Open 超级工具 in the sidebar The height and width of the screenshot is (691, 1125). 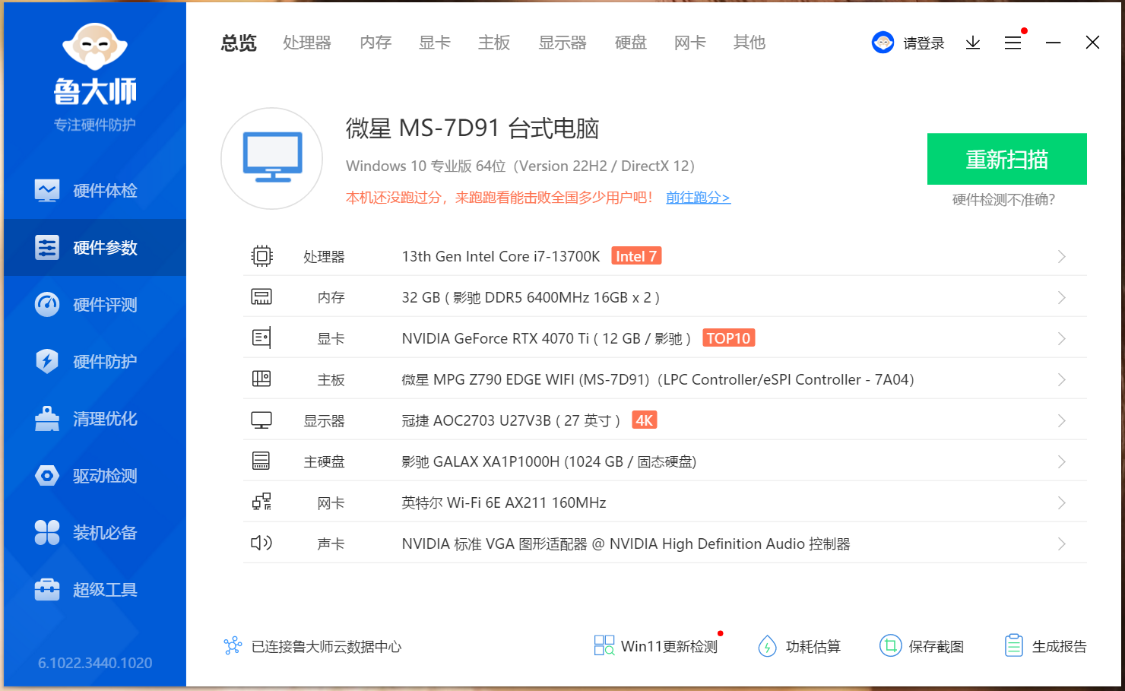point(95,589)
